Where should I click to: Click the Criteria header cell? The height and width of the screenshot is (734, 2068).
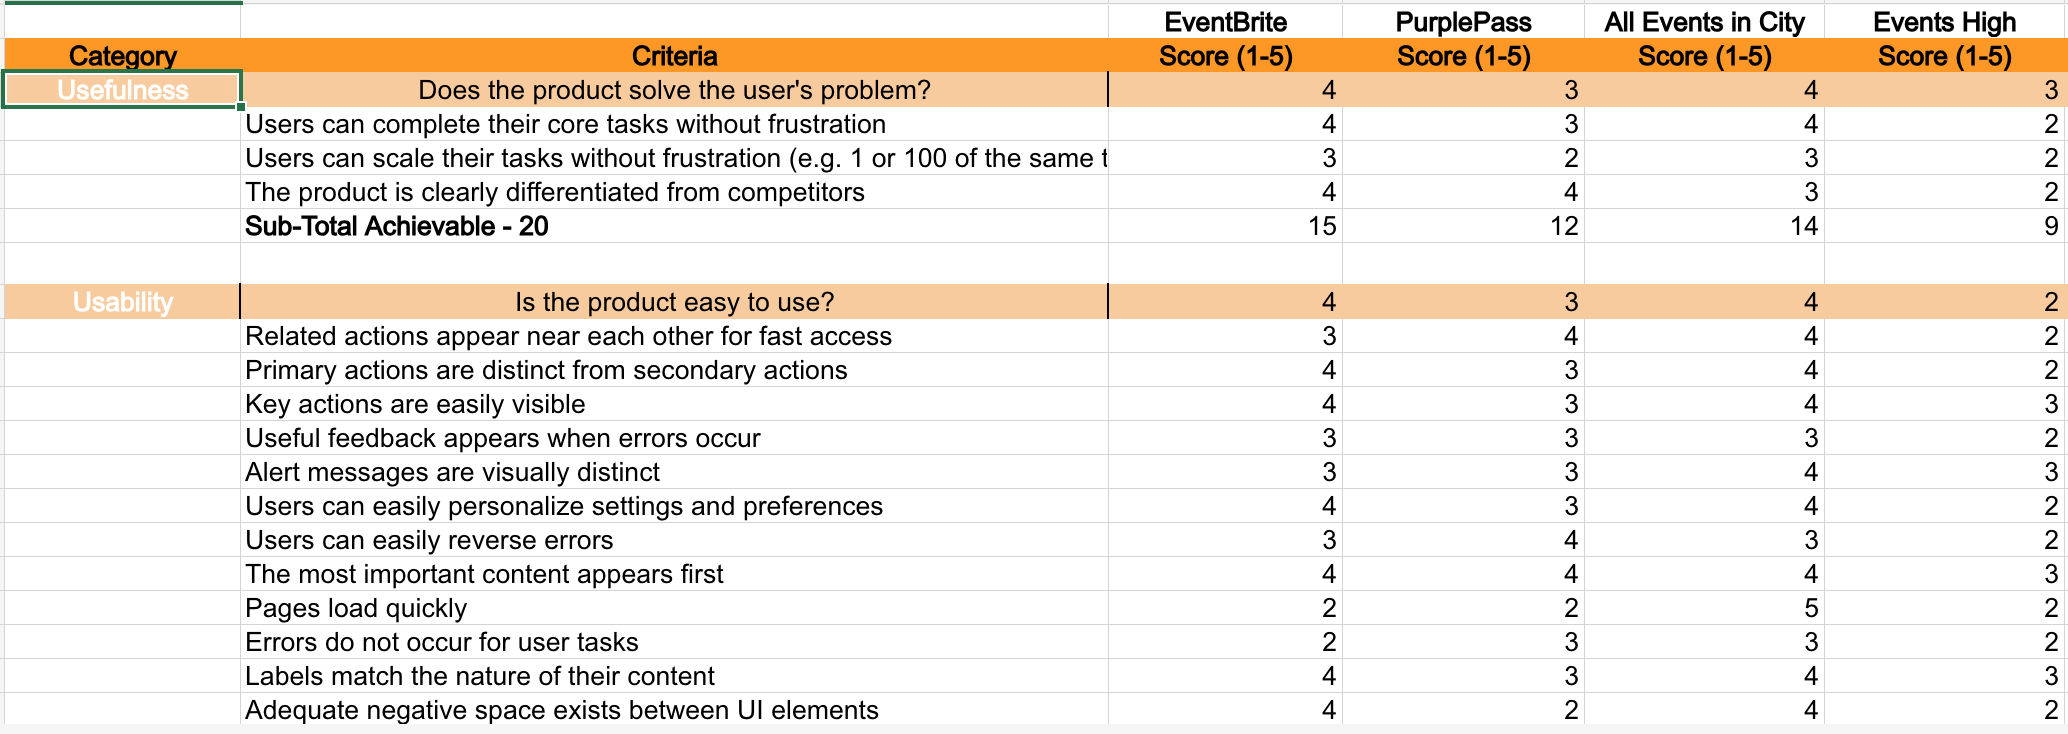pos(674,56)
